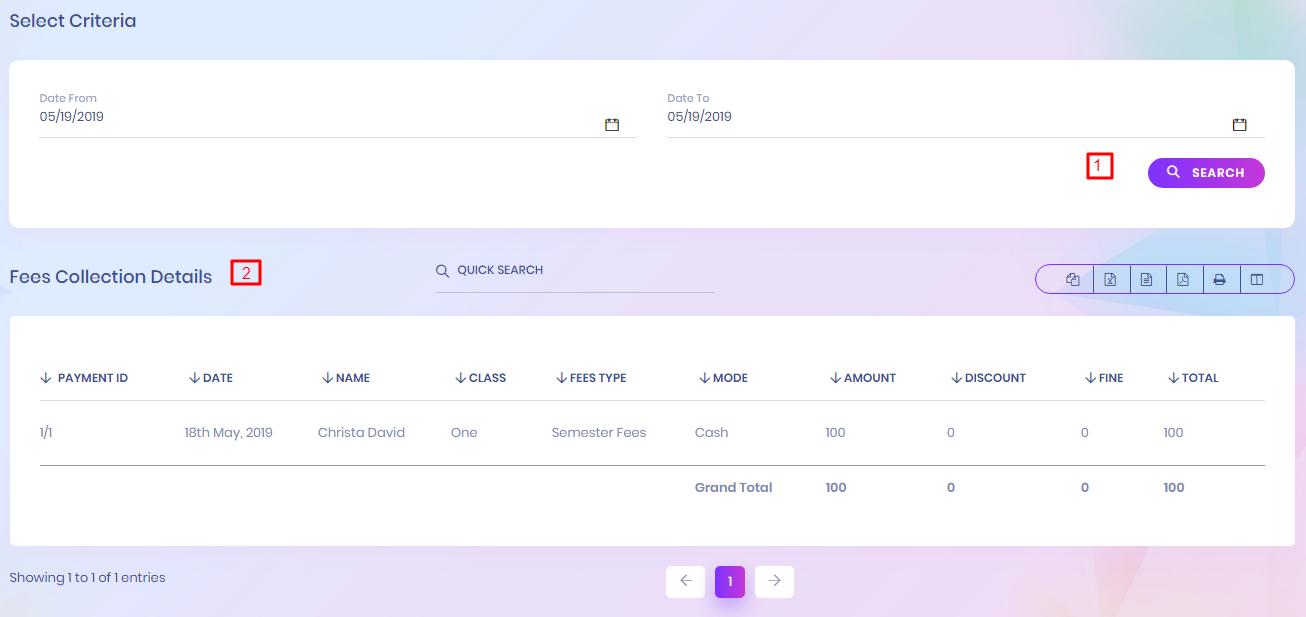Go to the next page arrow
Viewport: 1306px width, 617px height.
tap(774, 582)
